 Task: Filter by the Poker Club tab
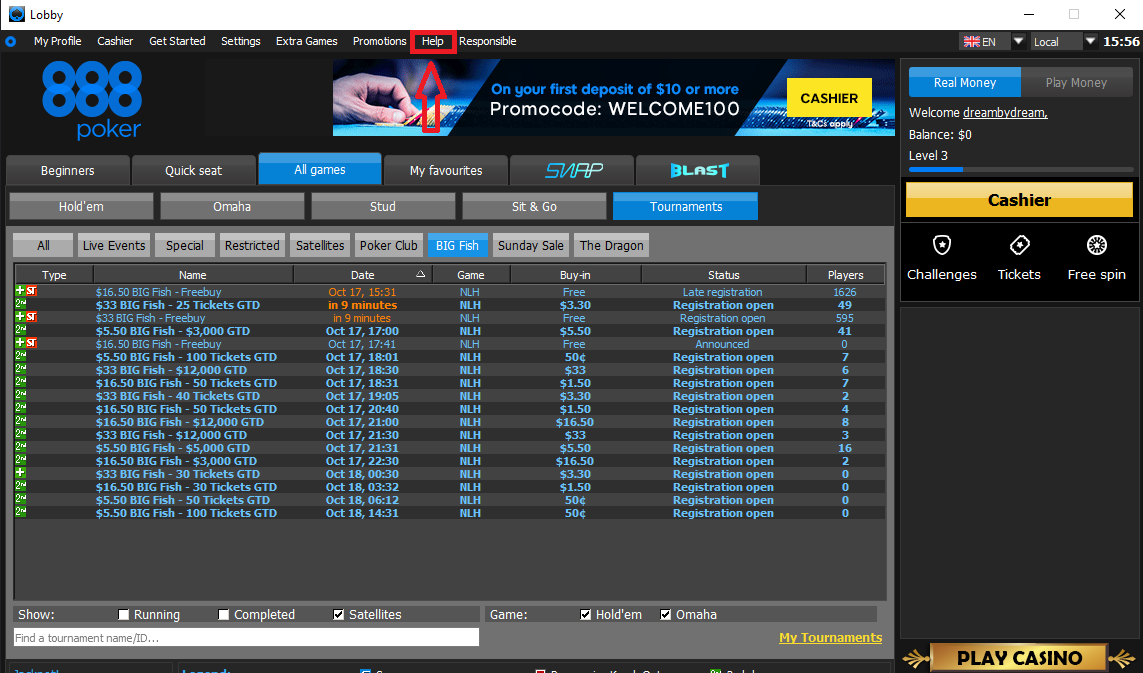click(x=389, y=246)
